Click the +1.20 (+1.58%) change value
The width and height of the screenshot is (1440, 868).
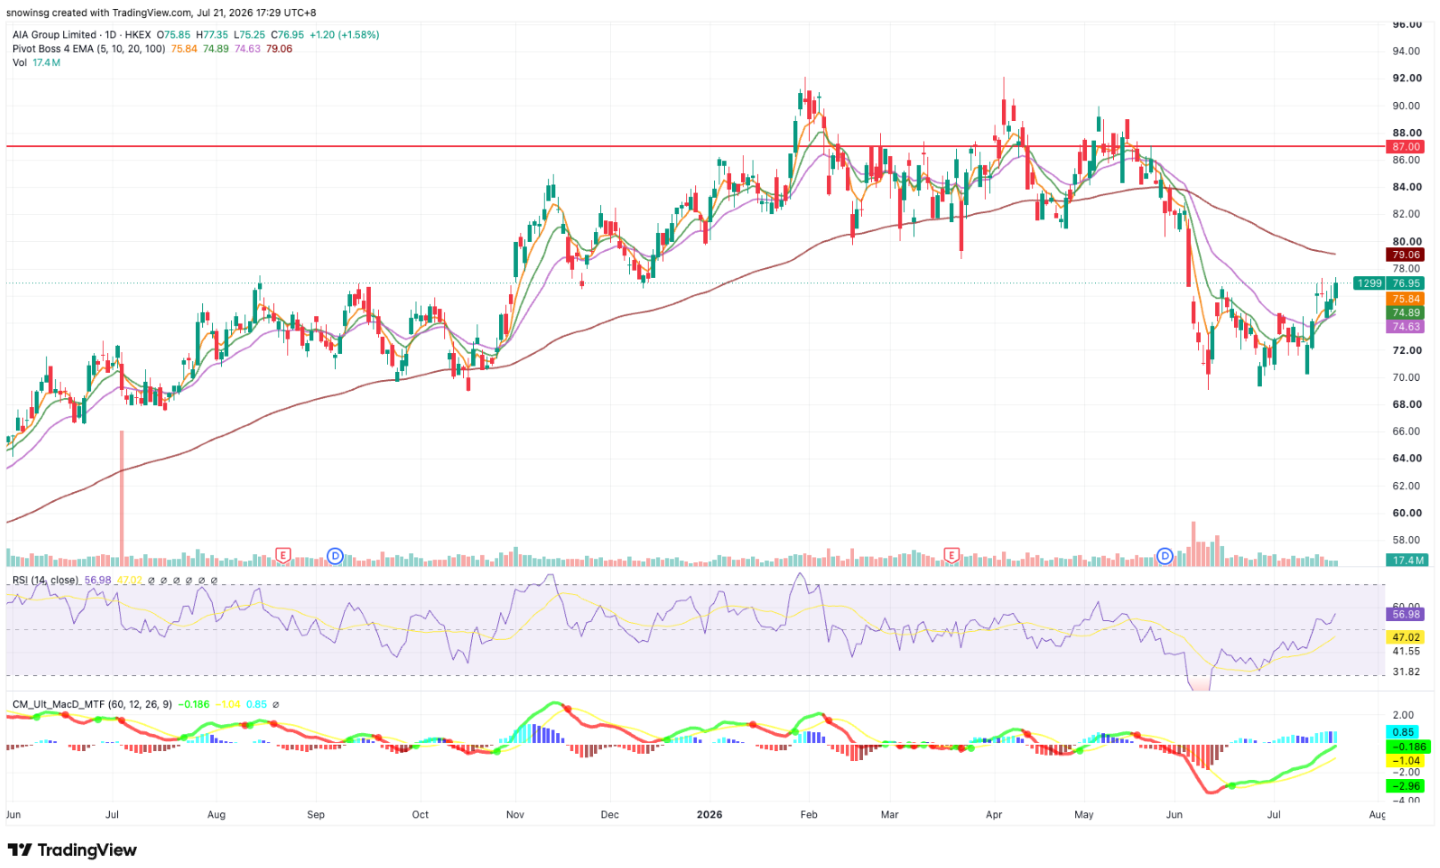(344, 35)
